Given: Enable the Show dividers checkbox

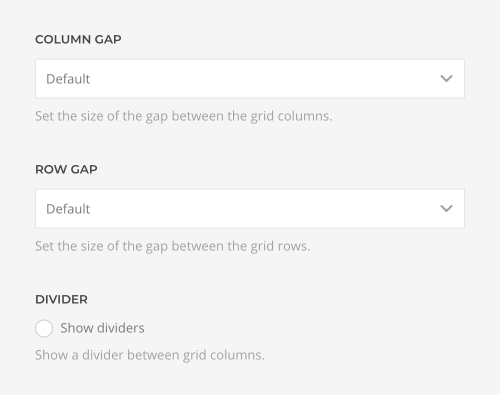Looking at the screenshot, I should click(x=44, y=328).
